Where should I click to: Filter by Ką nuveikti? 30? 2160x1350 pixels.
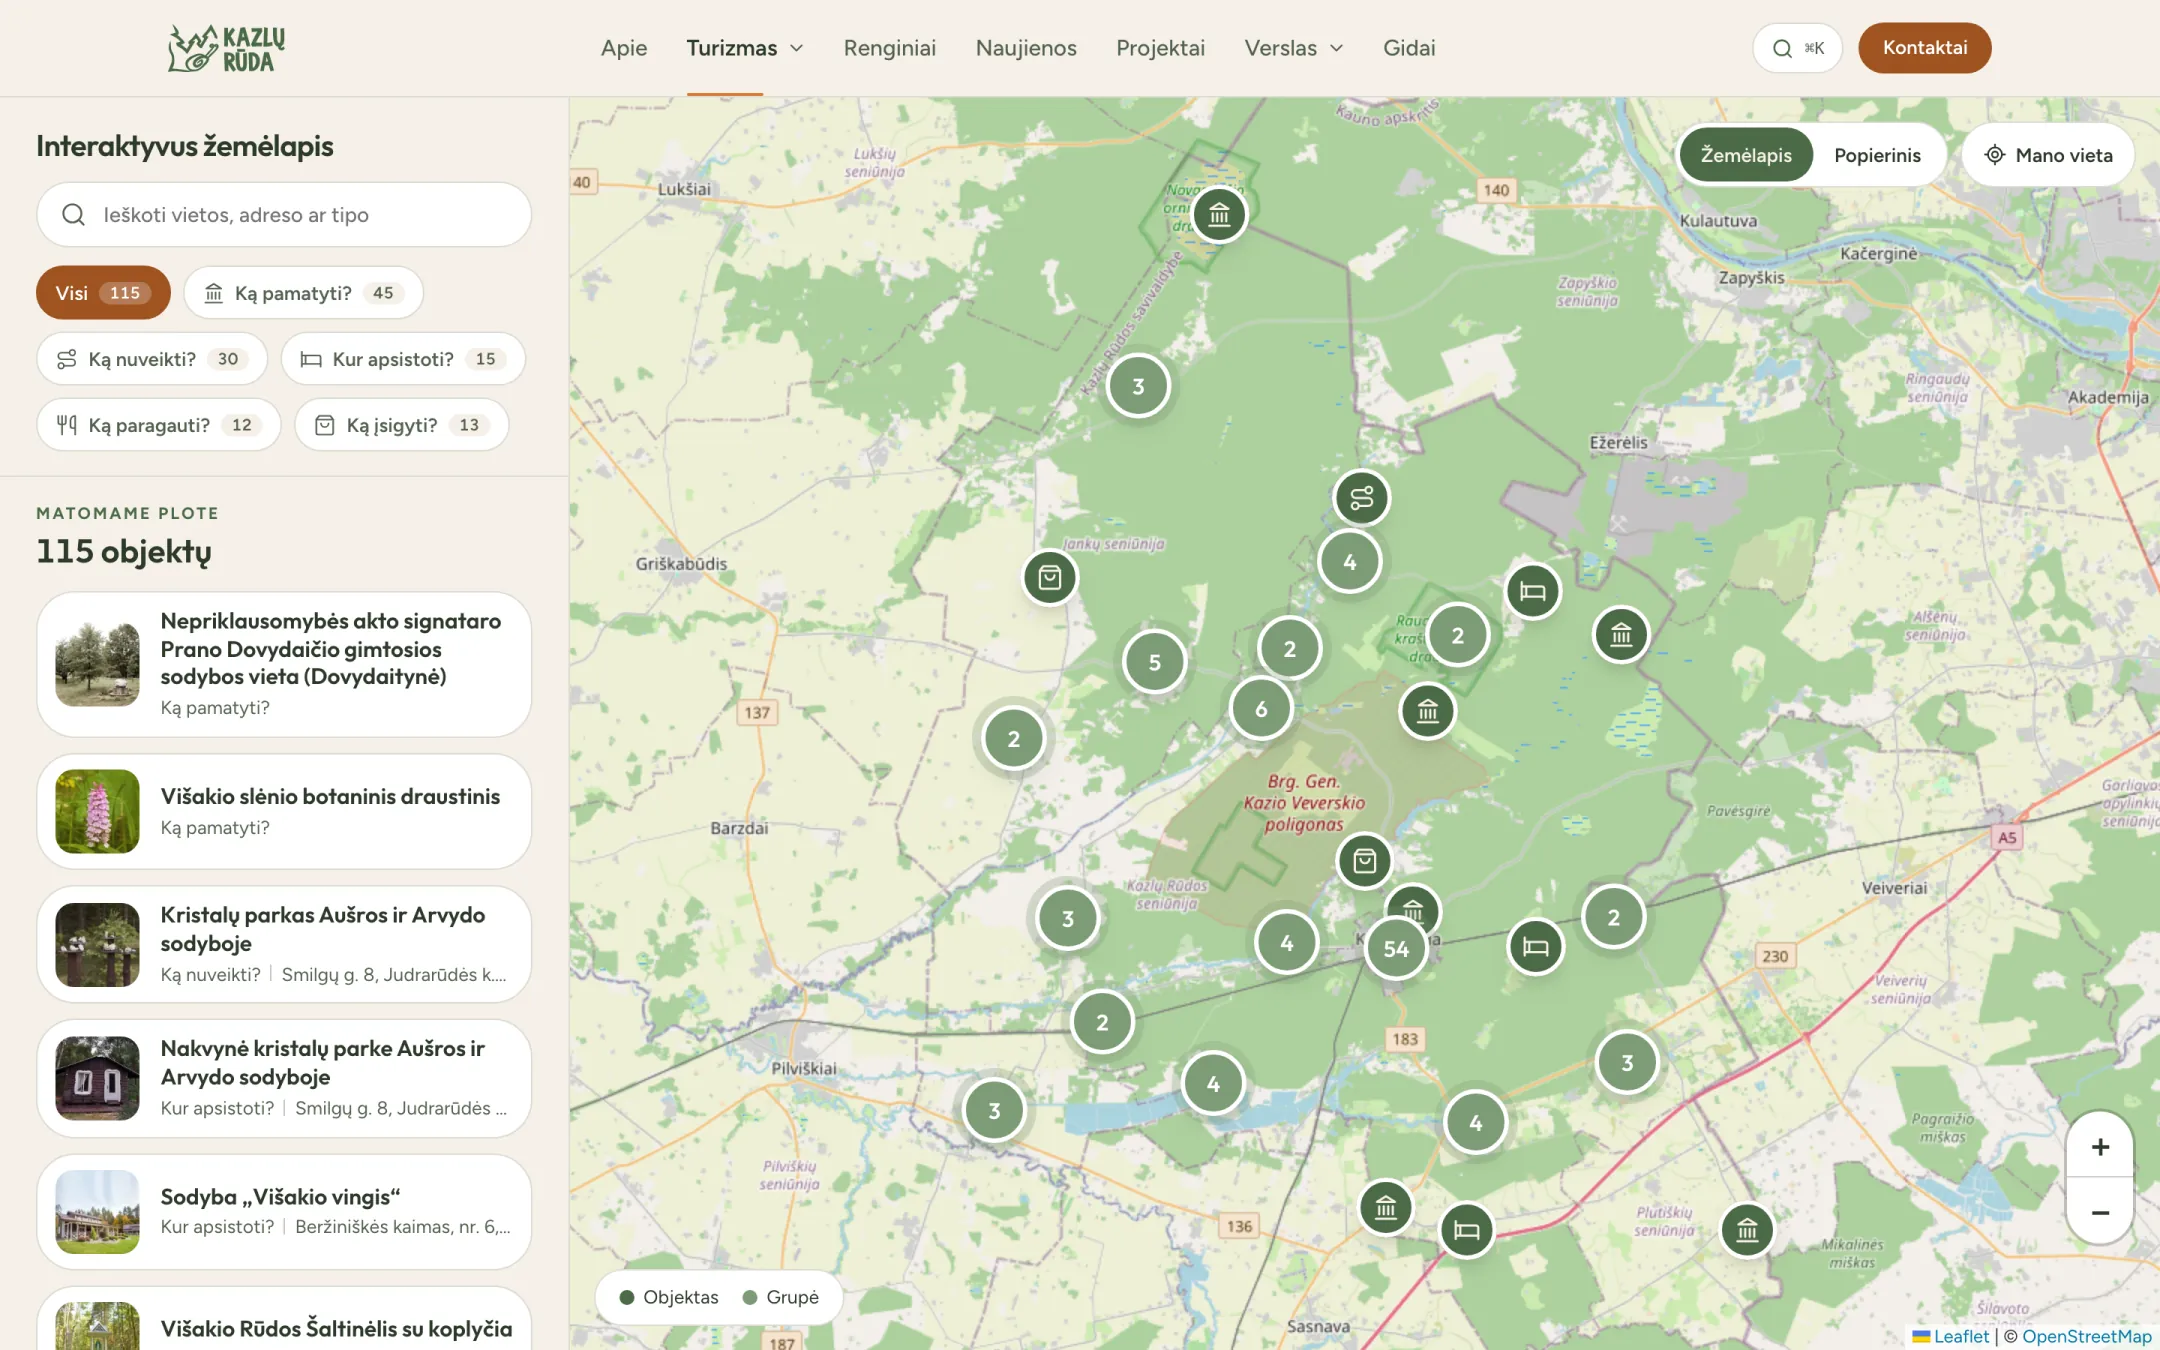pyautogui.click(x=152, y=359)
